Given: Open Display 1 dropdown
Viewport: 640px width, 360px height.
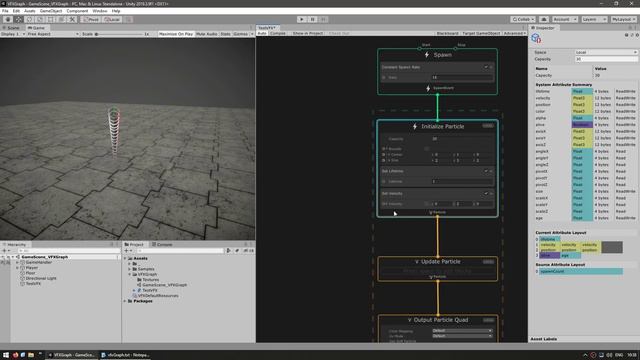Looking at the screenshot, I should coord(13,34).
